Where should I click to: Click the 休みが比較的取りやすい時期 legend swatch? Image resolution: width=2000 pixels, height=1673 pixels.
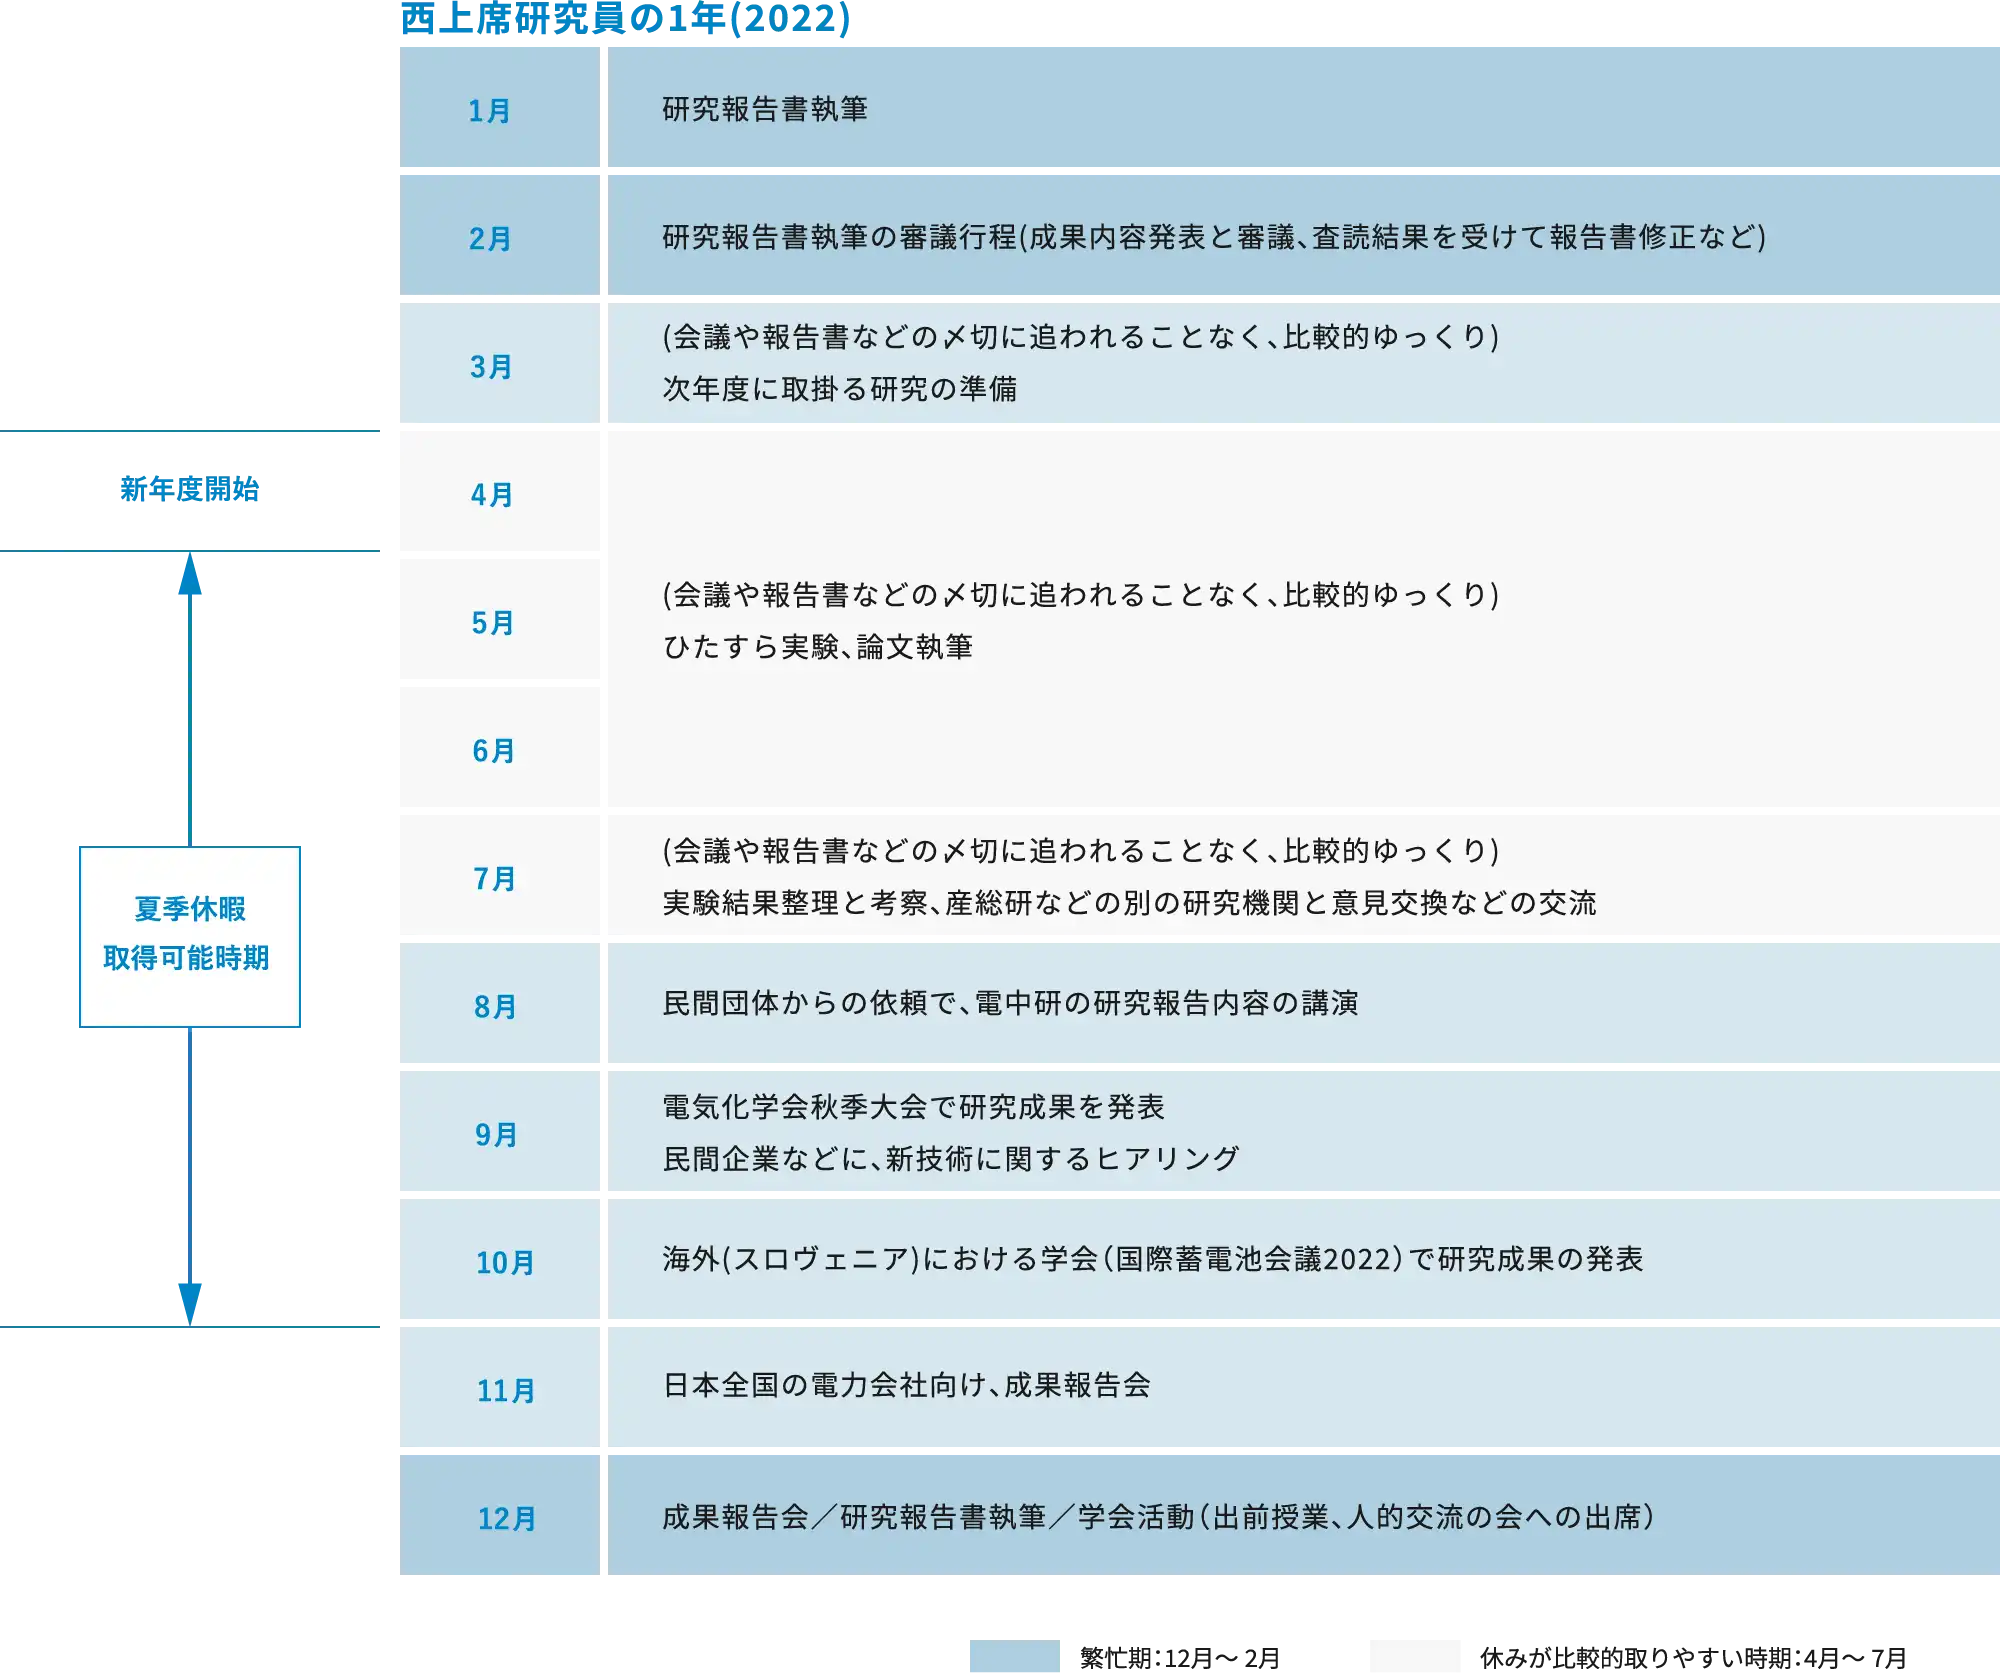pos(1414,1655)
